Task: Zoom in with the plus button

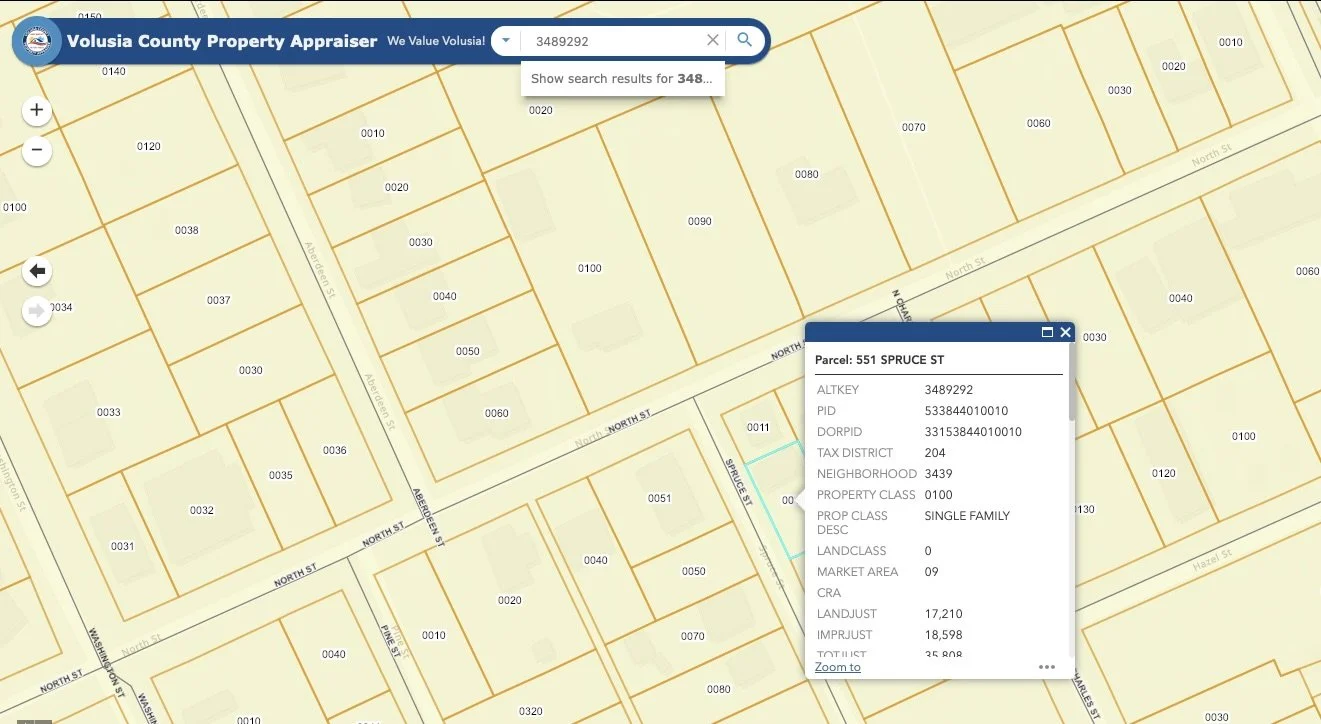Action: coord(37,110)
